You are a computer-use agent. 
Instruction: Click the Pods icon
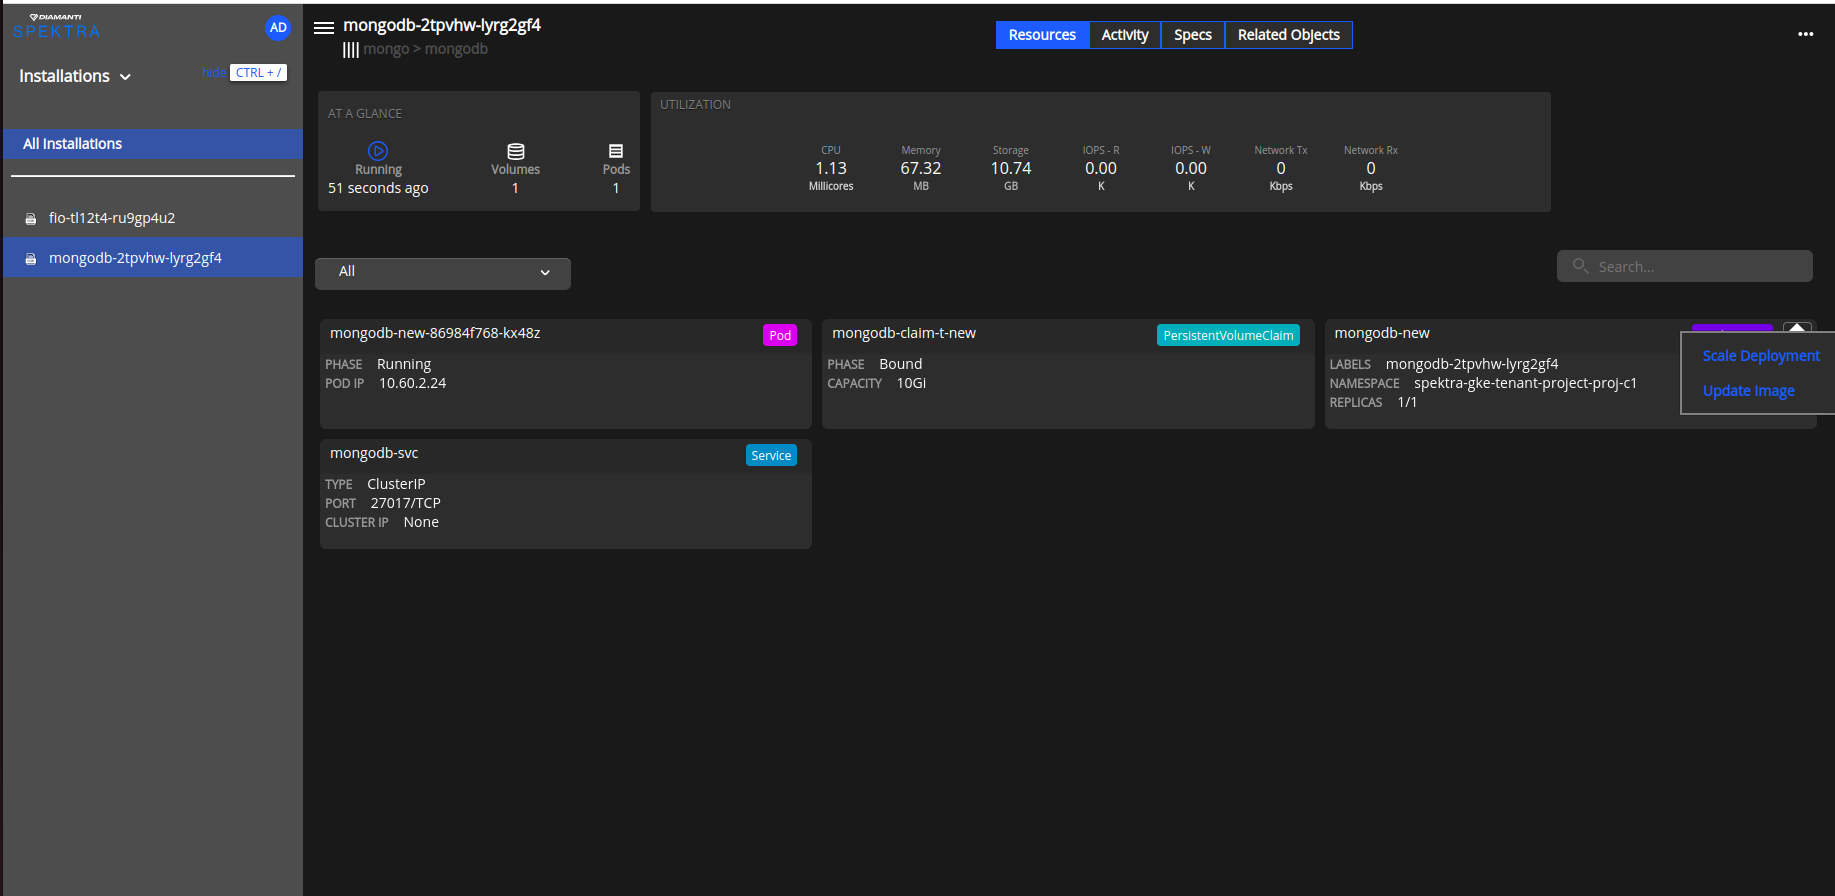[616, 151]
